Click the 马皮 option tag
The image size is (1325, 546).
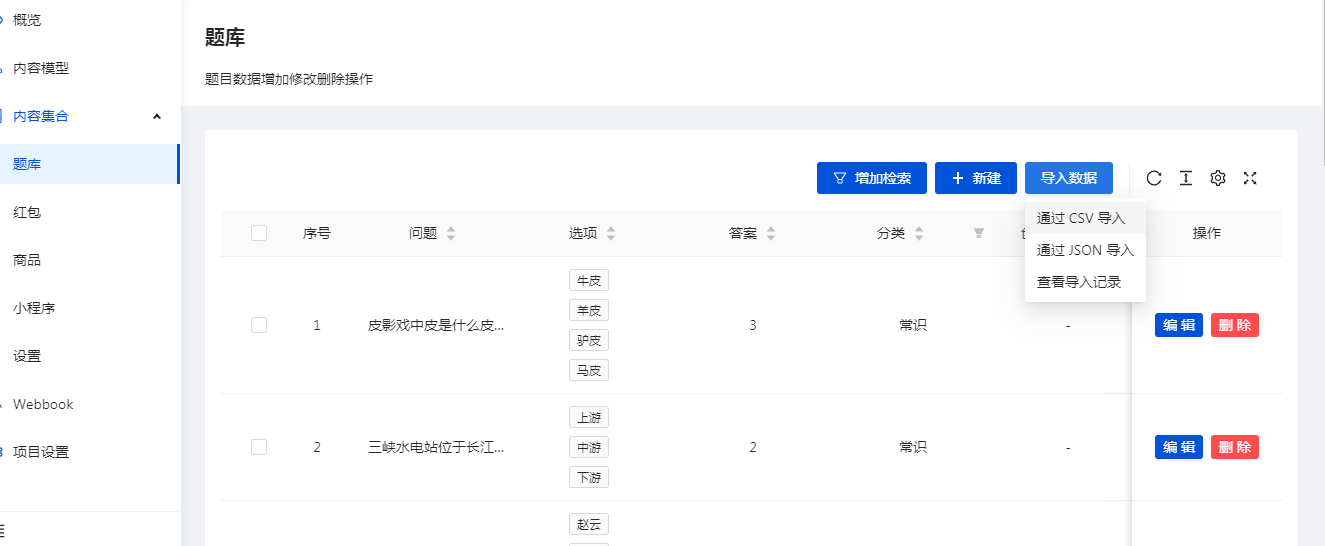[x=589, y=370]
